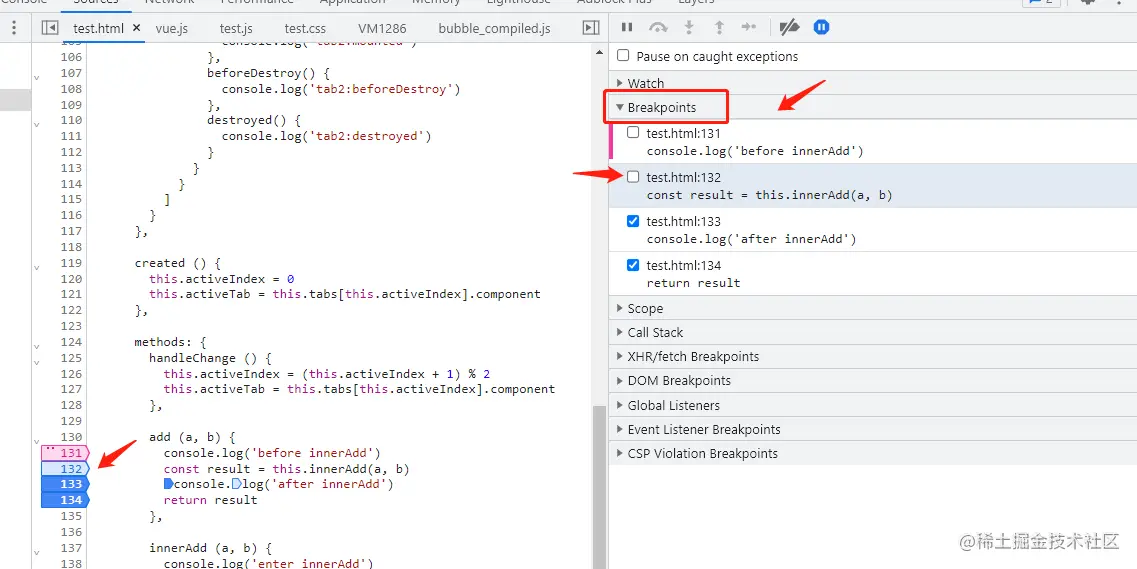1137x569 pixels.
Task: Open the test.js file tab
Action: (236, 28)
